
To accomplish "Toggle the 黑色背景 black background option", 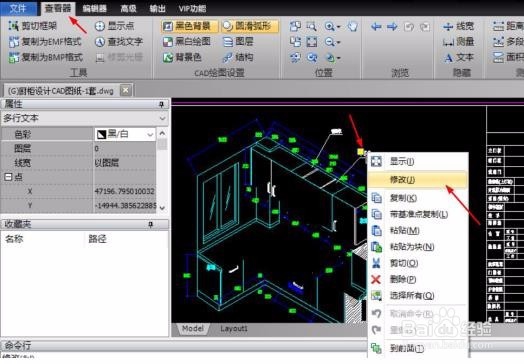I will pos(189,26).
